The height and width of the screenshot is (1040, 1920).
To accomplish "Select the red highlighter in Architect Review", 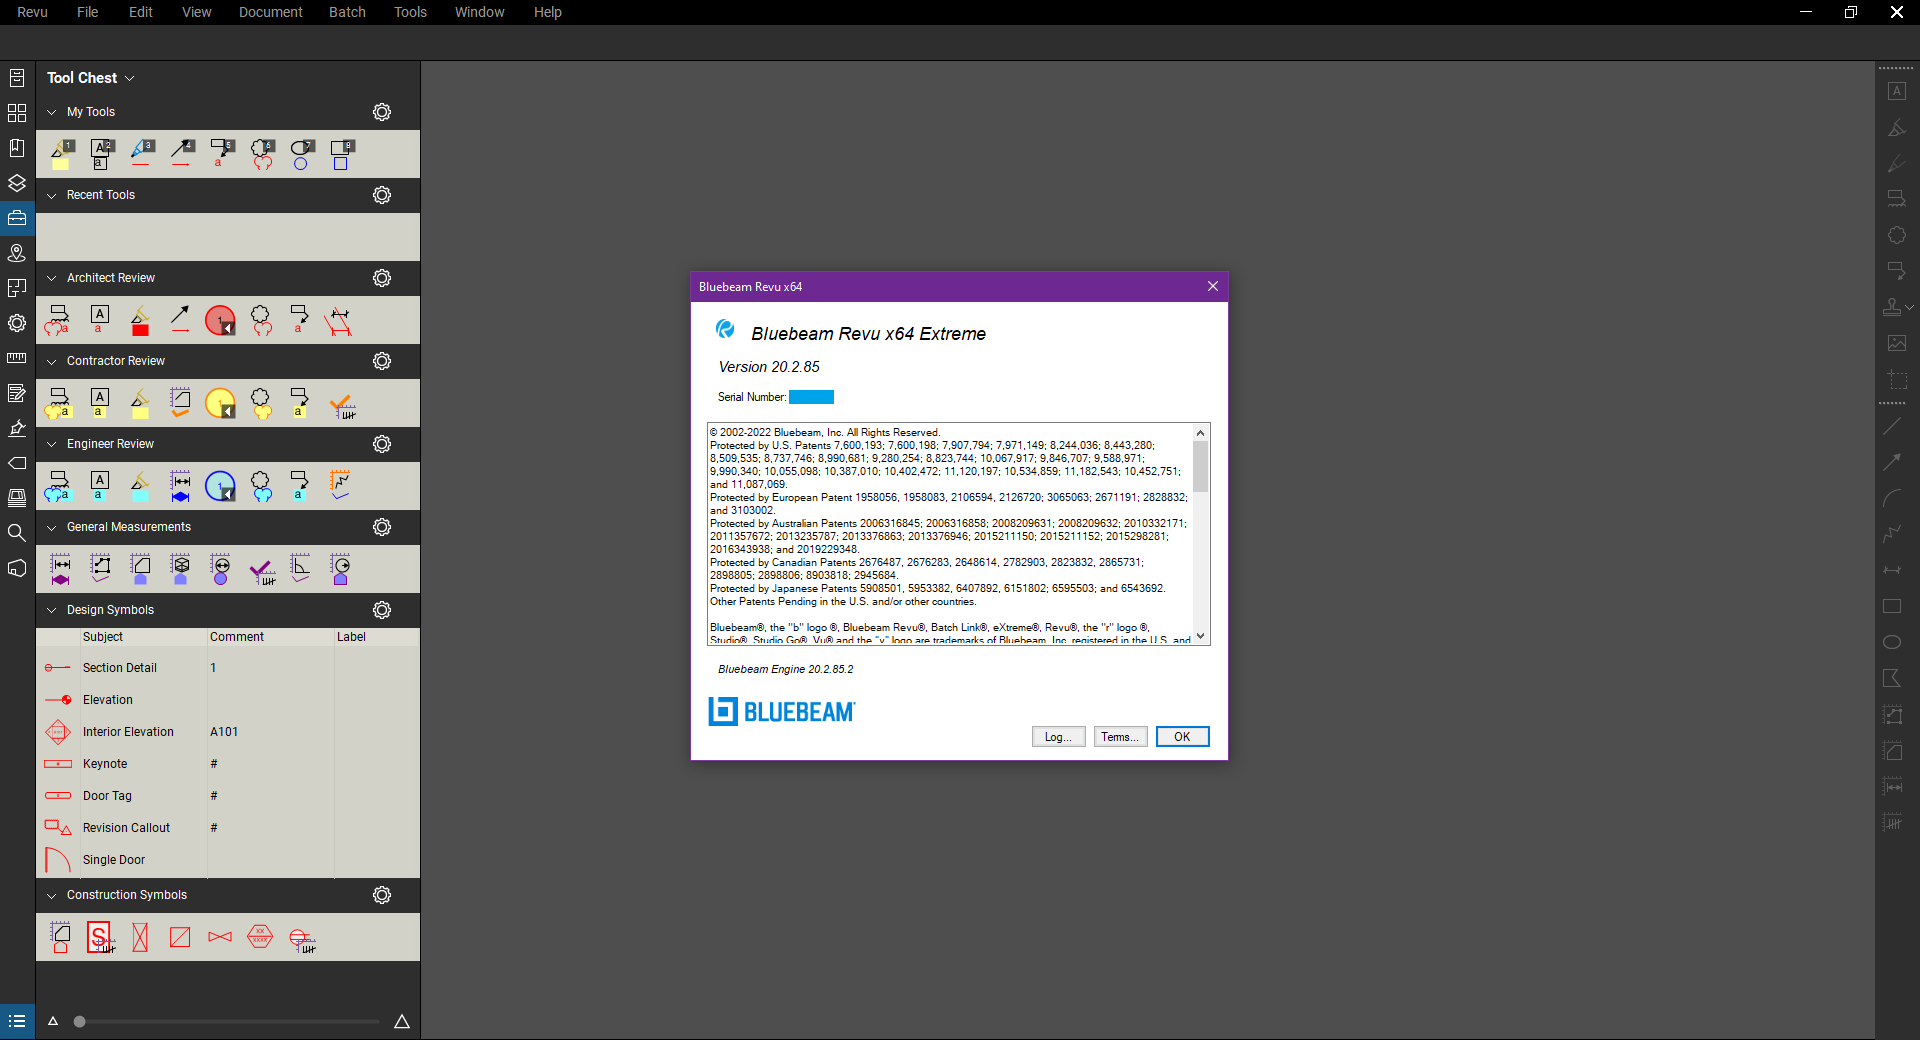I will [140, 320].
